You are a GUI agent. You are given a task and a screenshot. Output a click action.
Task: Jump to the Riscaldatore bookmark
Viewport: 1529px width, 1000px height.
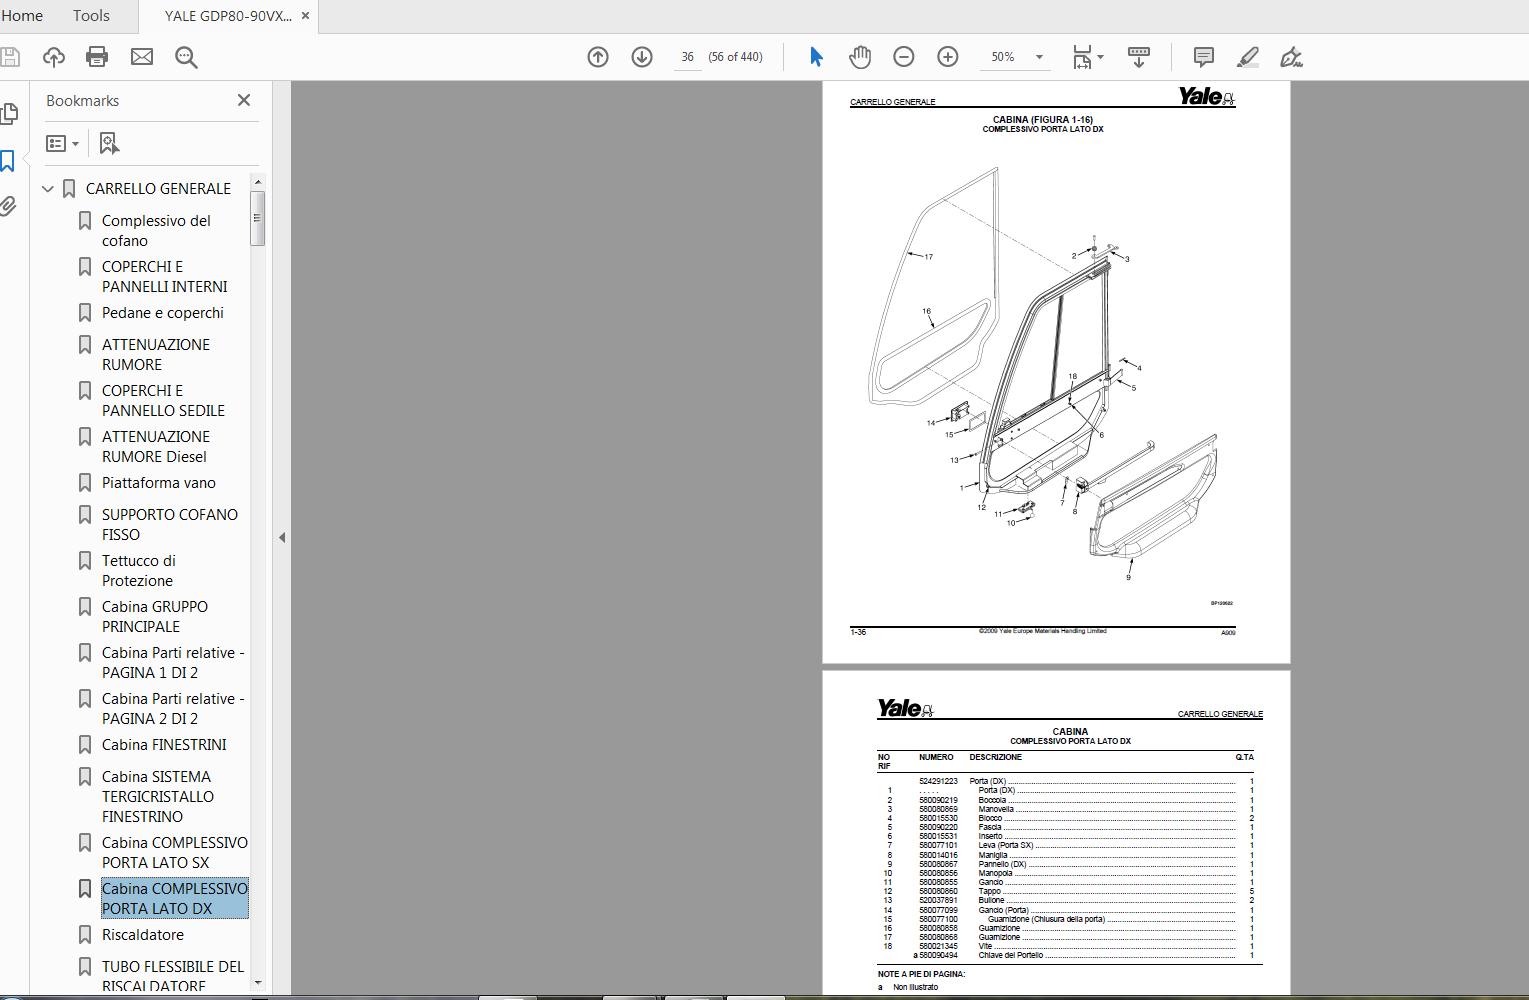point(143,935)
